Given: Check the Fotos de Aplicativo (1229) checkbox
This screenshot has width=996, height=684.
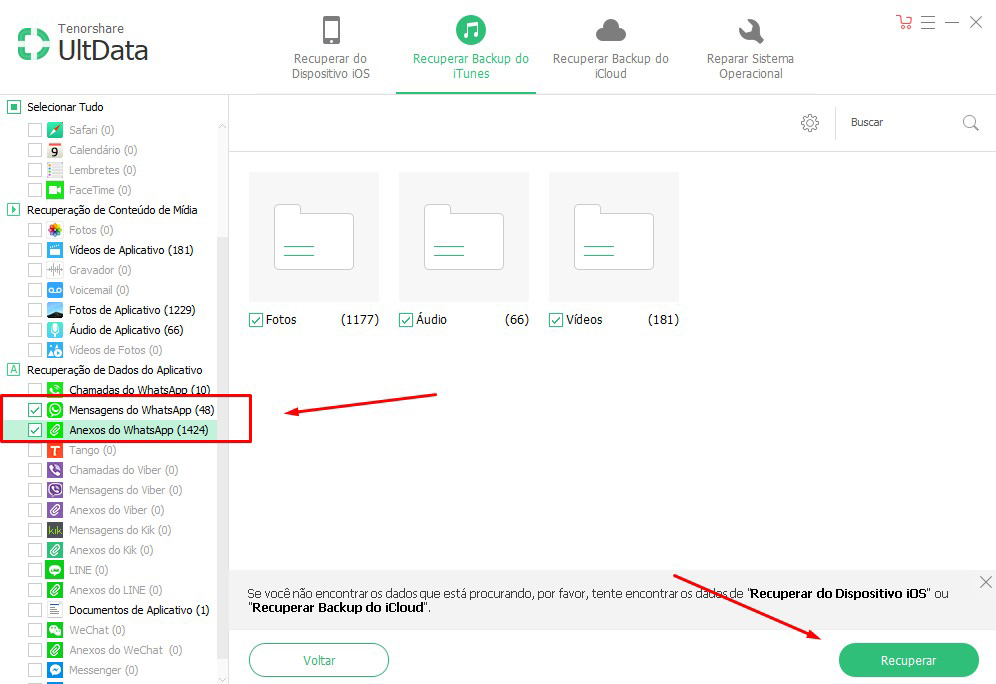Looking at the screenshot, I should click(x=35, y=310).
